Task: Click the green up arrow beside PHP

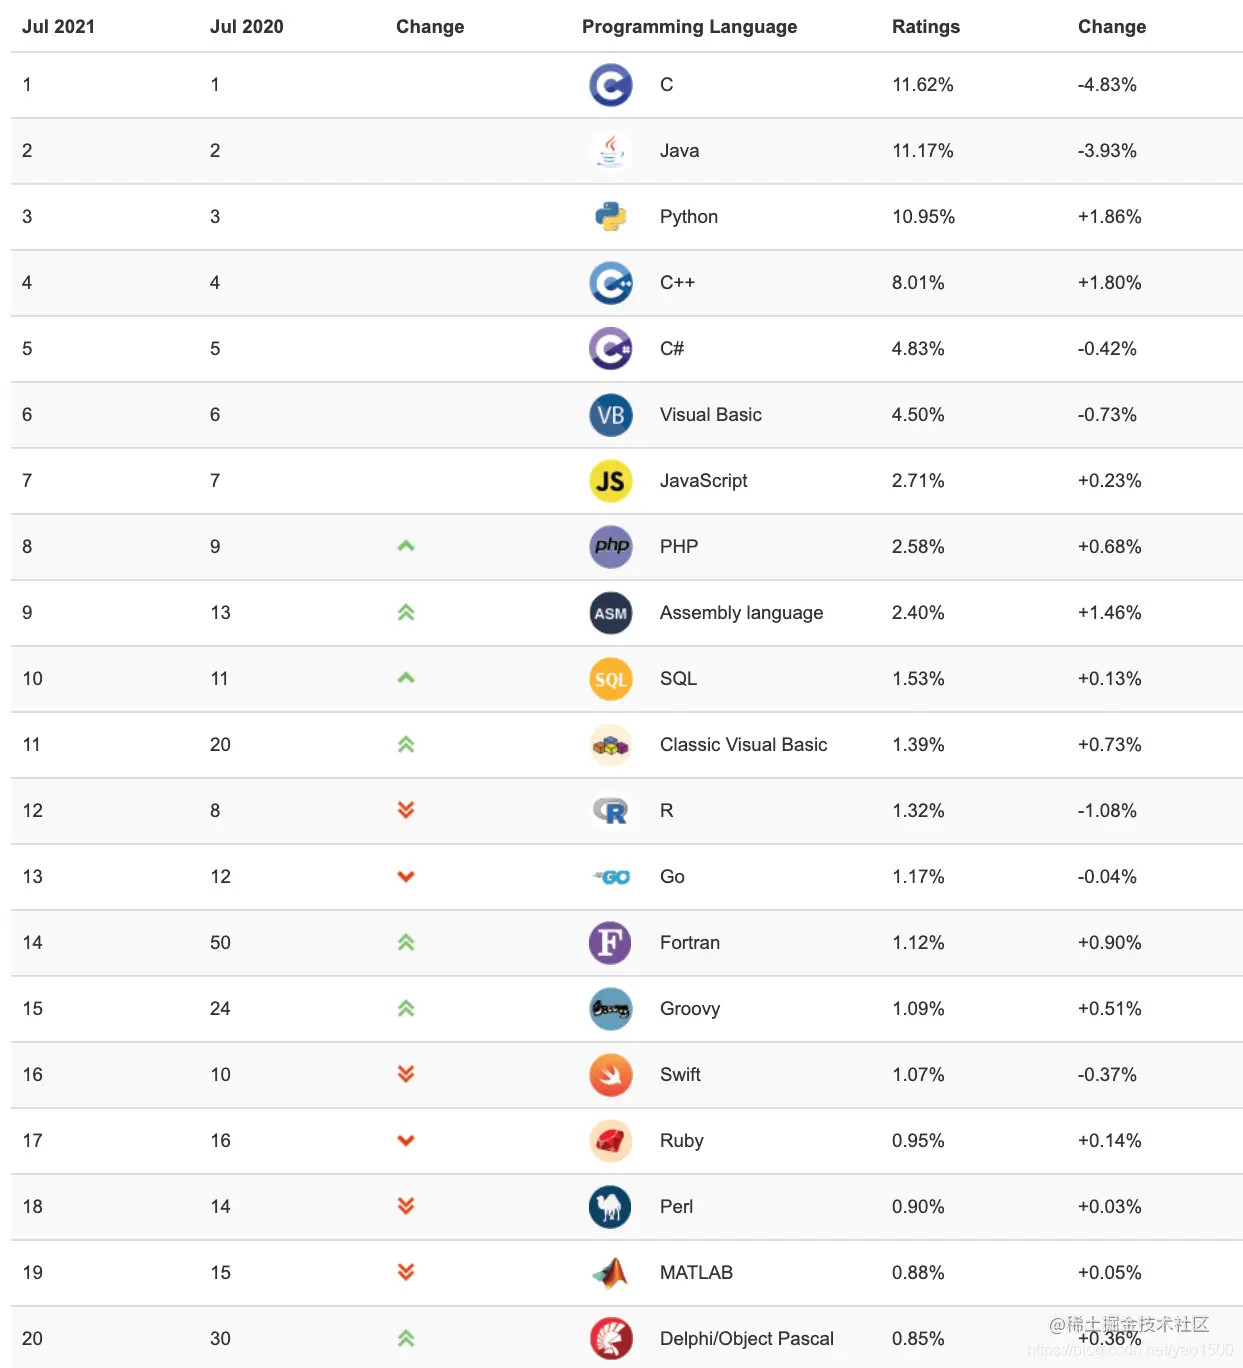Action: pos(406,547)
